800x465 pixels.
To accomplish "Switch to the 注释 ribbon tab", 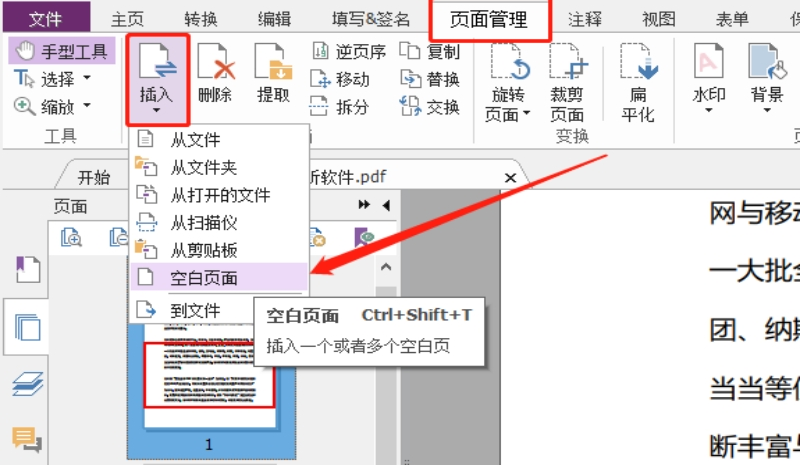I will tap(585, 19).
